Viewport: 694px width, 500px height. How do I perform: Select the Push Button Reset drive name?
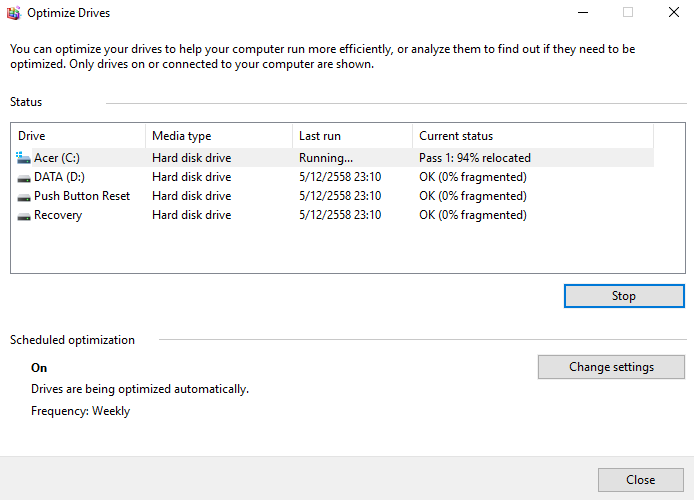82,196
